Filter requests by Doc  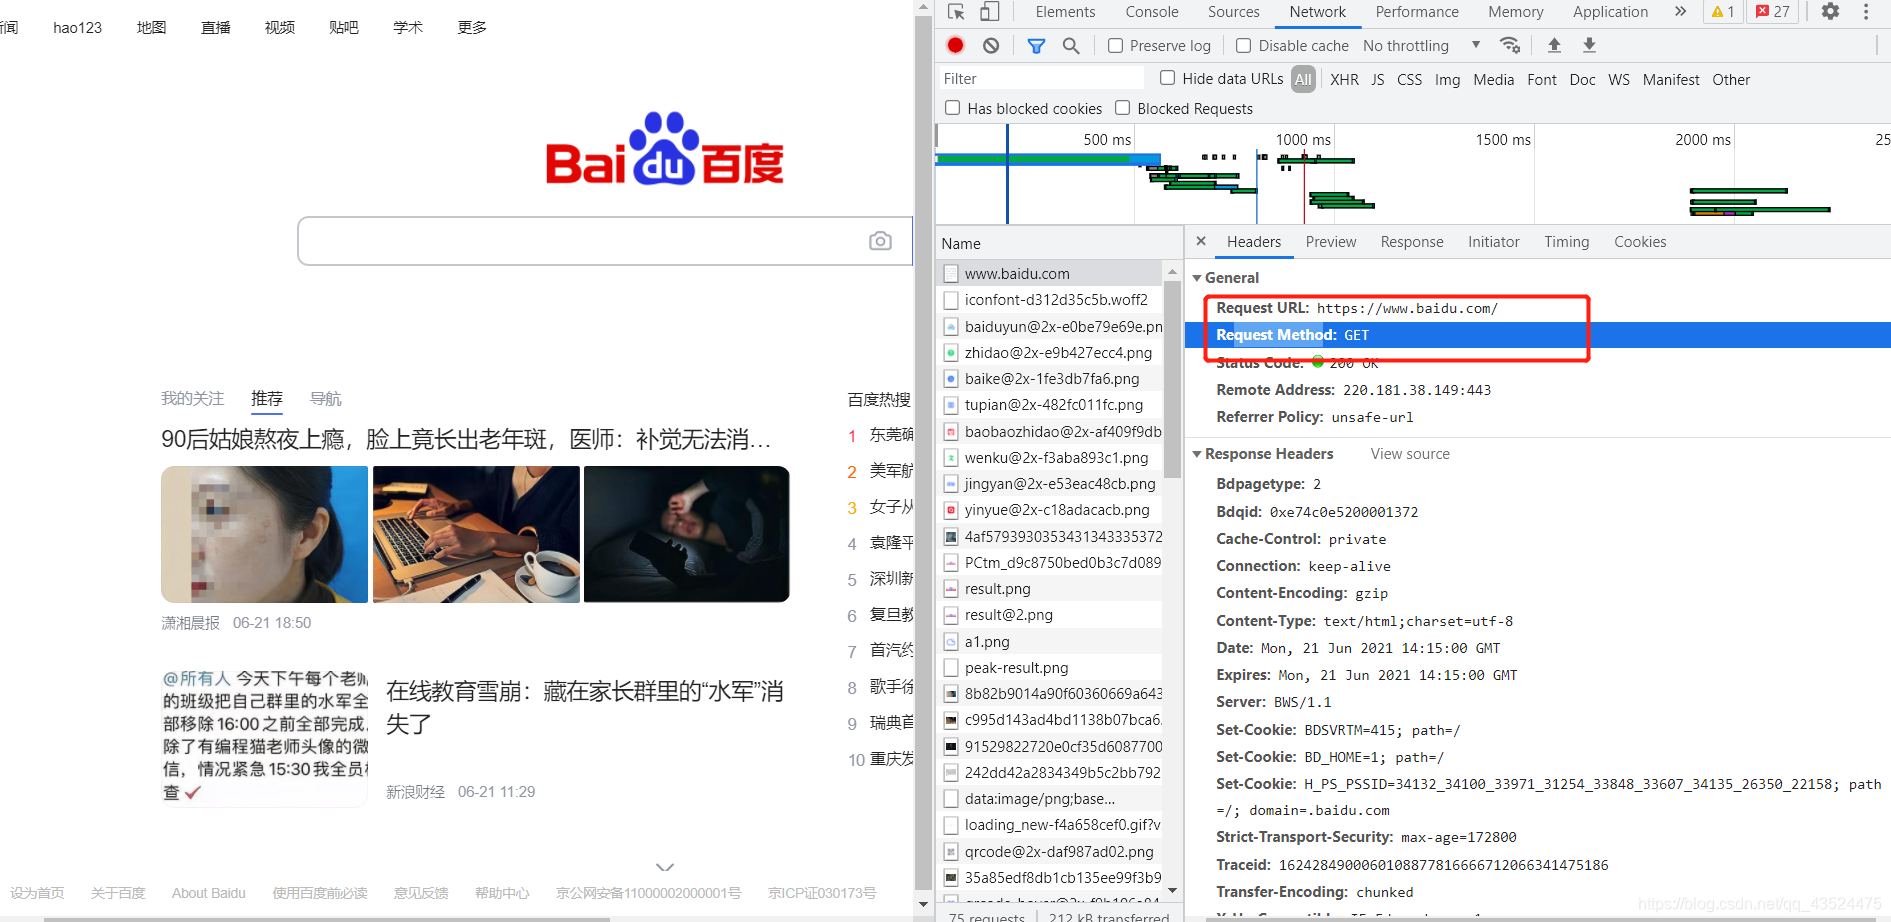[1583, 79]
